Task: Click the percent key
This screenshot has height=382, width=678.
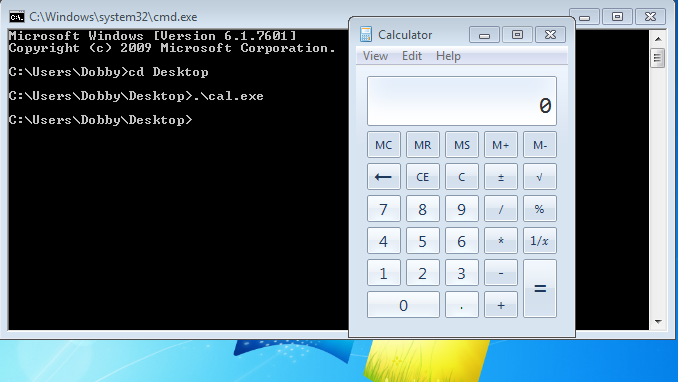Action: 540,209
